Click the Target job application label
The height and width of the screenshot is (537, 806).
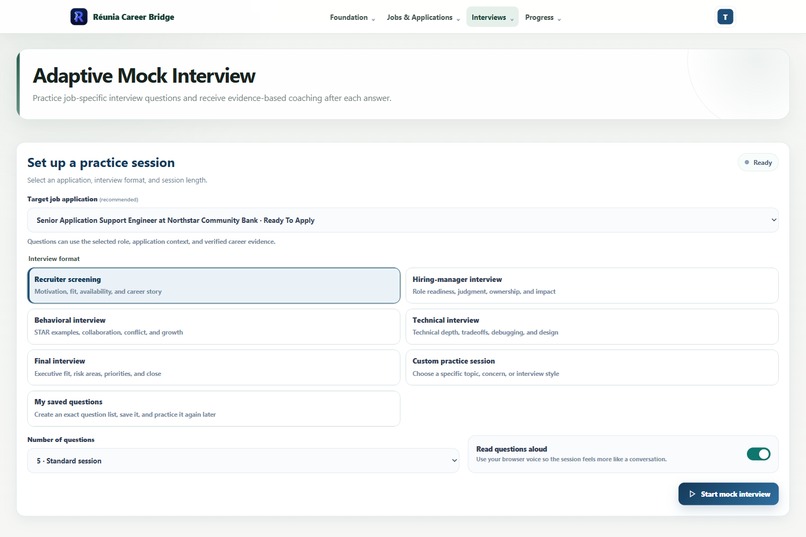coord(62,199)
